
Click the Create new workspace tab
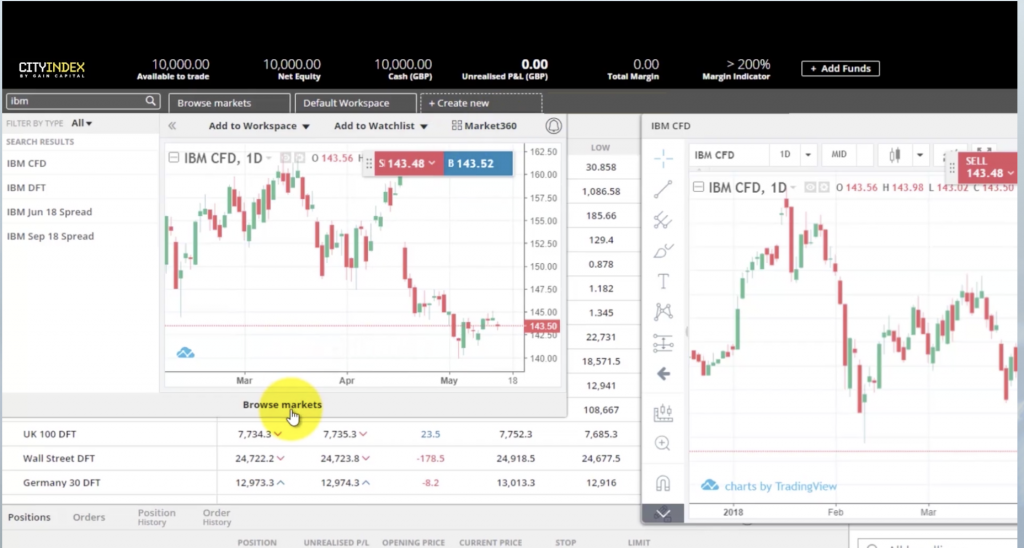481,103
